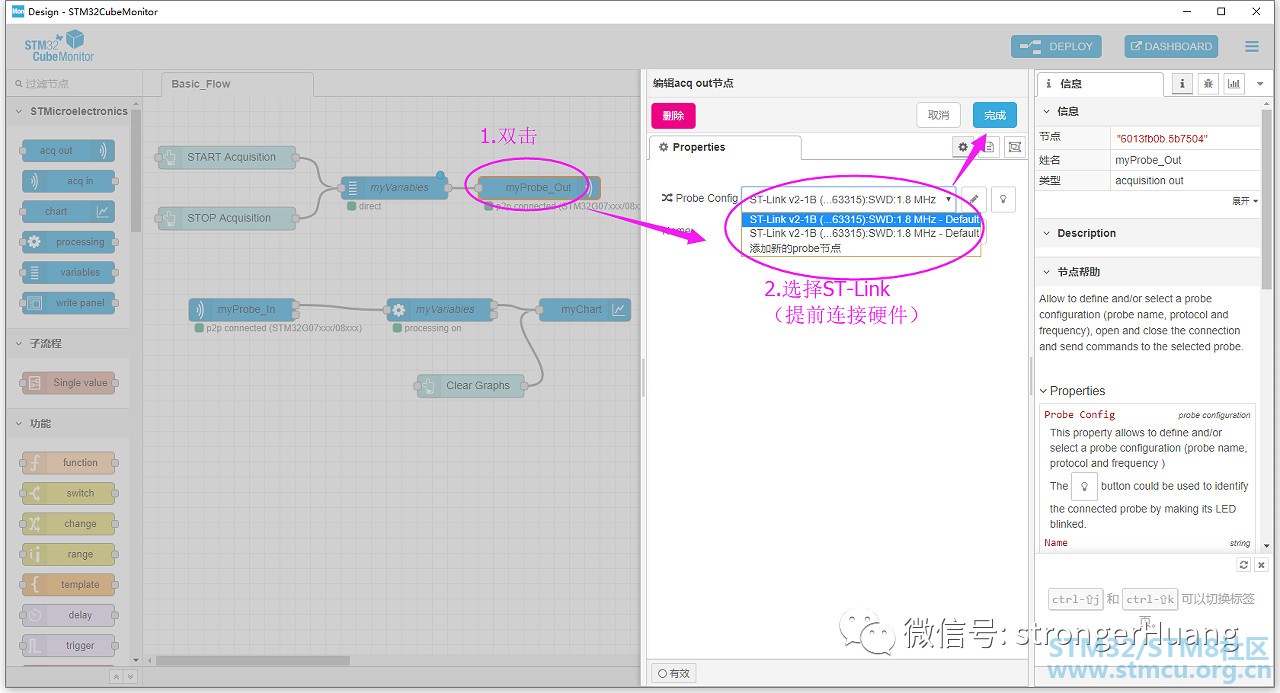Collapse all palette categories
Screen dimensions: 1280x693
point(116,677)
